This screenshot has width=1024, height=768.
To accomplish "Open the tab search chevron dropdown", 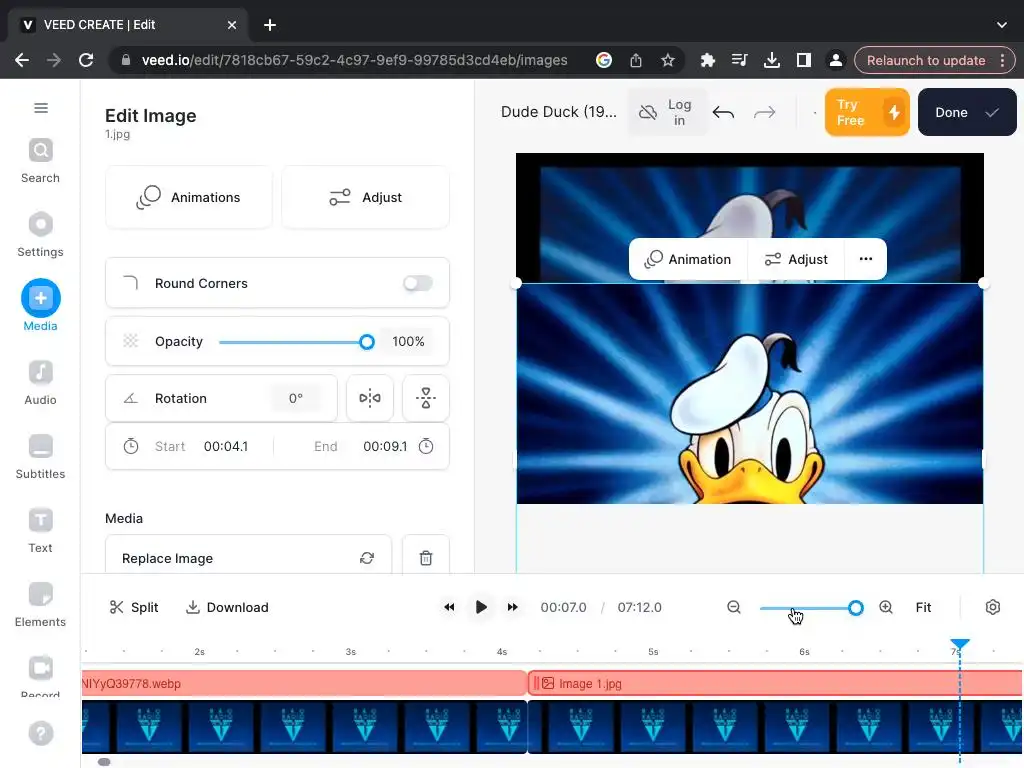I will [1001, 25].
